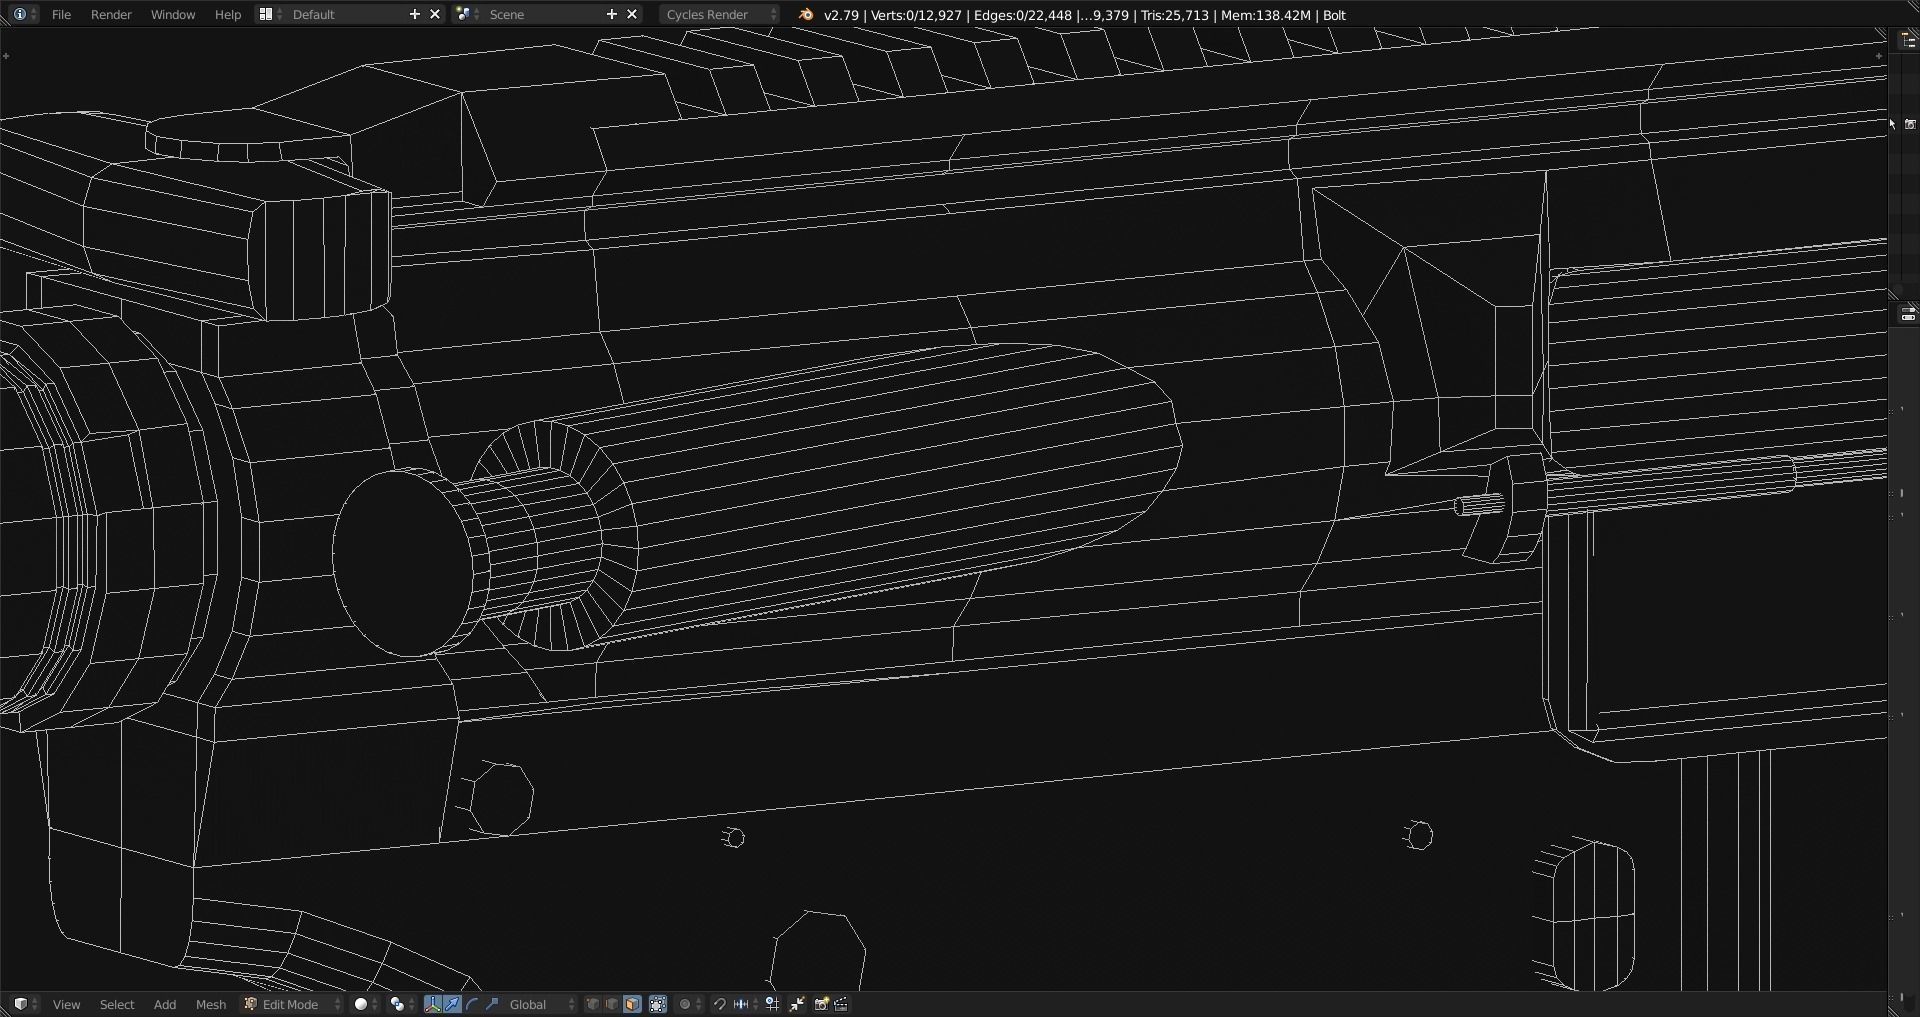Select vertex selection mode icon
This screenshot has width=1920, height=1017.
(593, 1004)
